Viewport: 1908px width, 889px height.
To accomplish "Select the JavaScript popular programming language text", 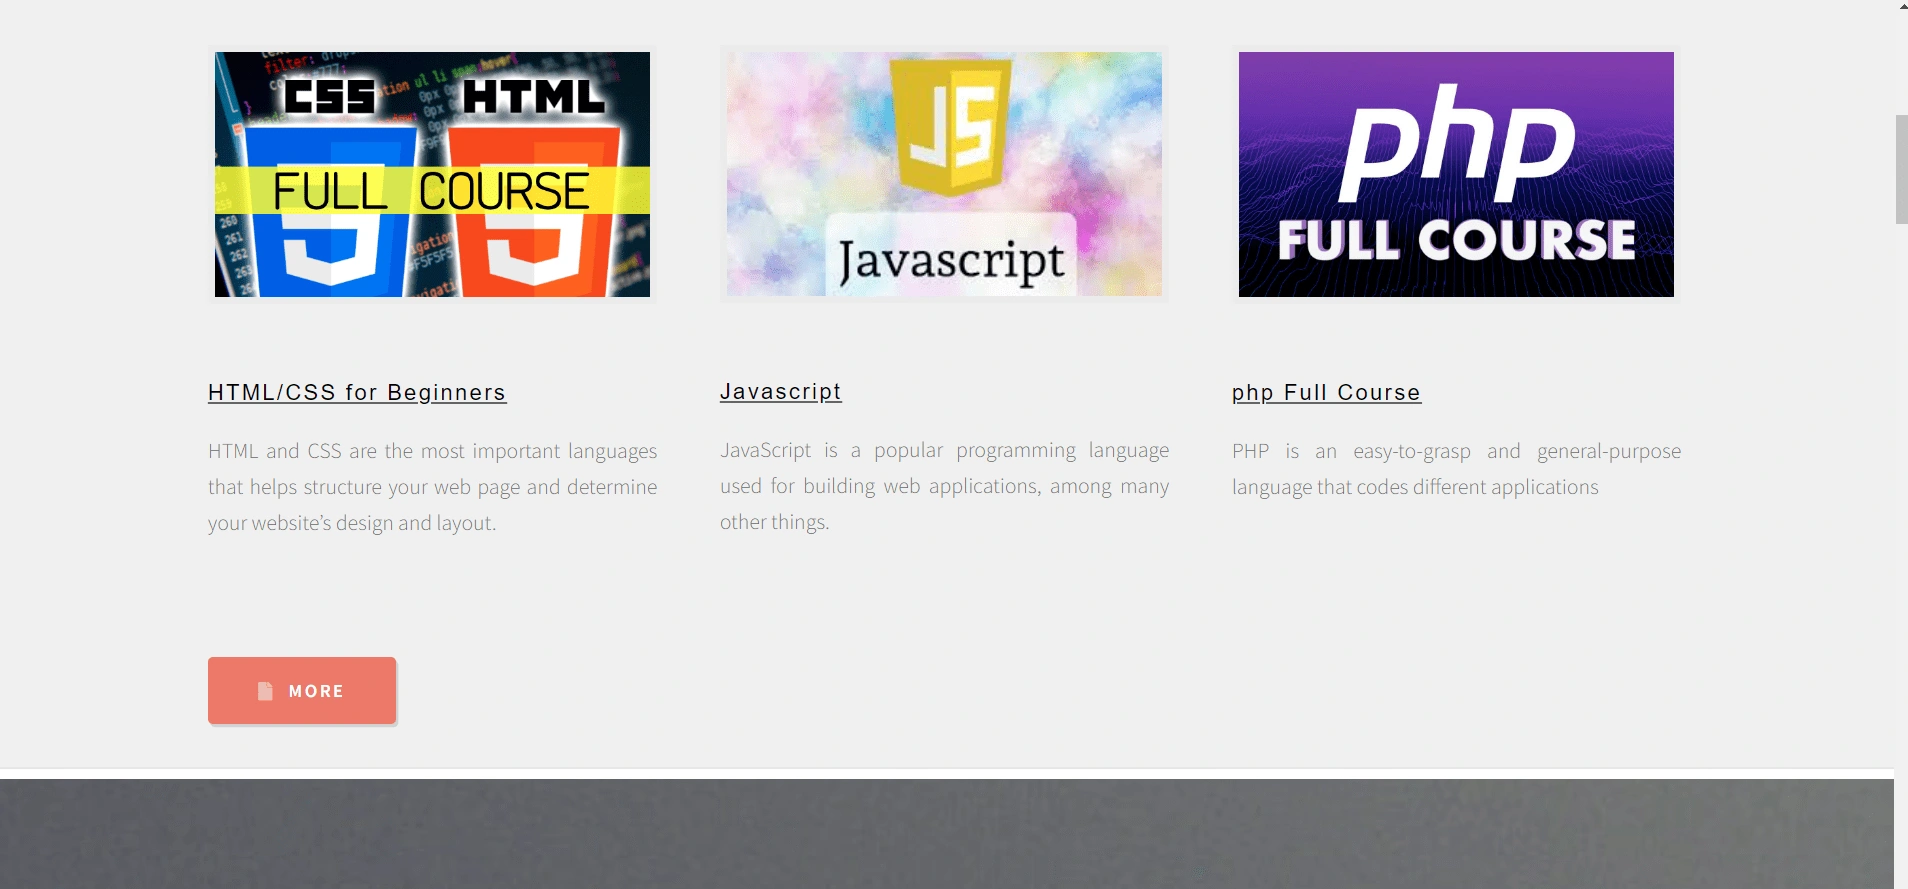I will (944, 486).
